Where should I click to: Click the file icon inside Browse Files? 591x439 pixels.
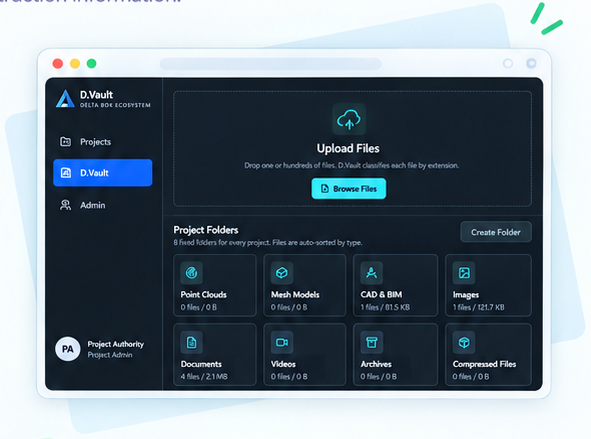point(325,188)
